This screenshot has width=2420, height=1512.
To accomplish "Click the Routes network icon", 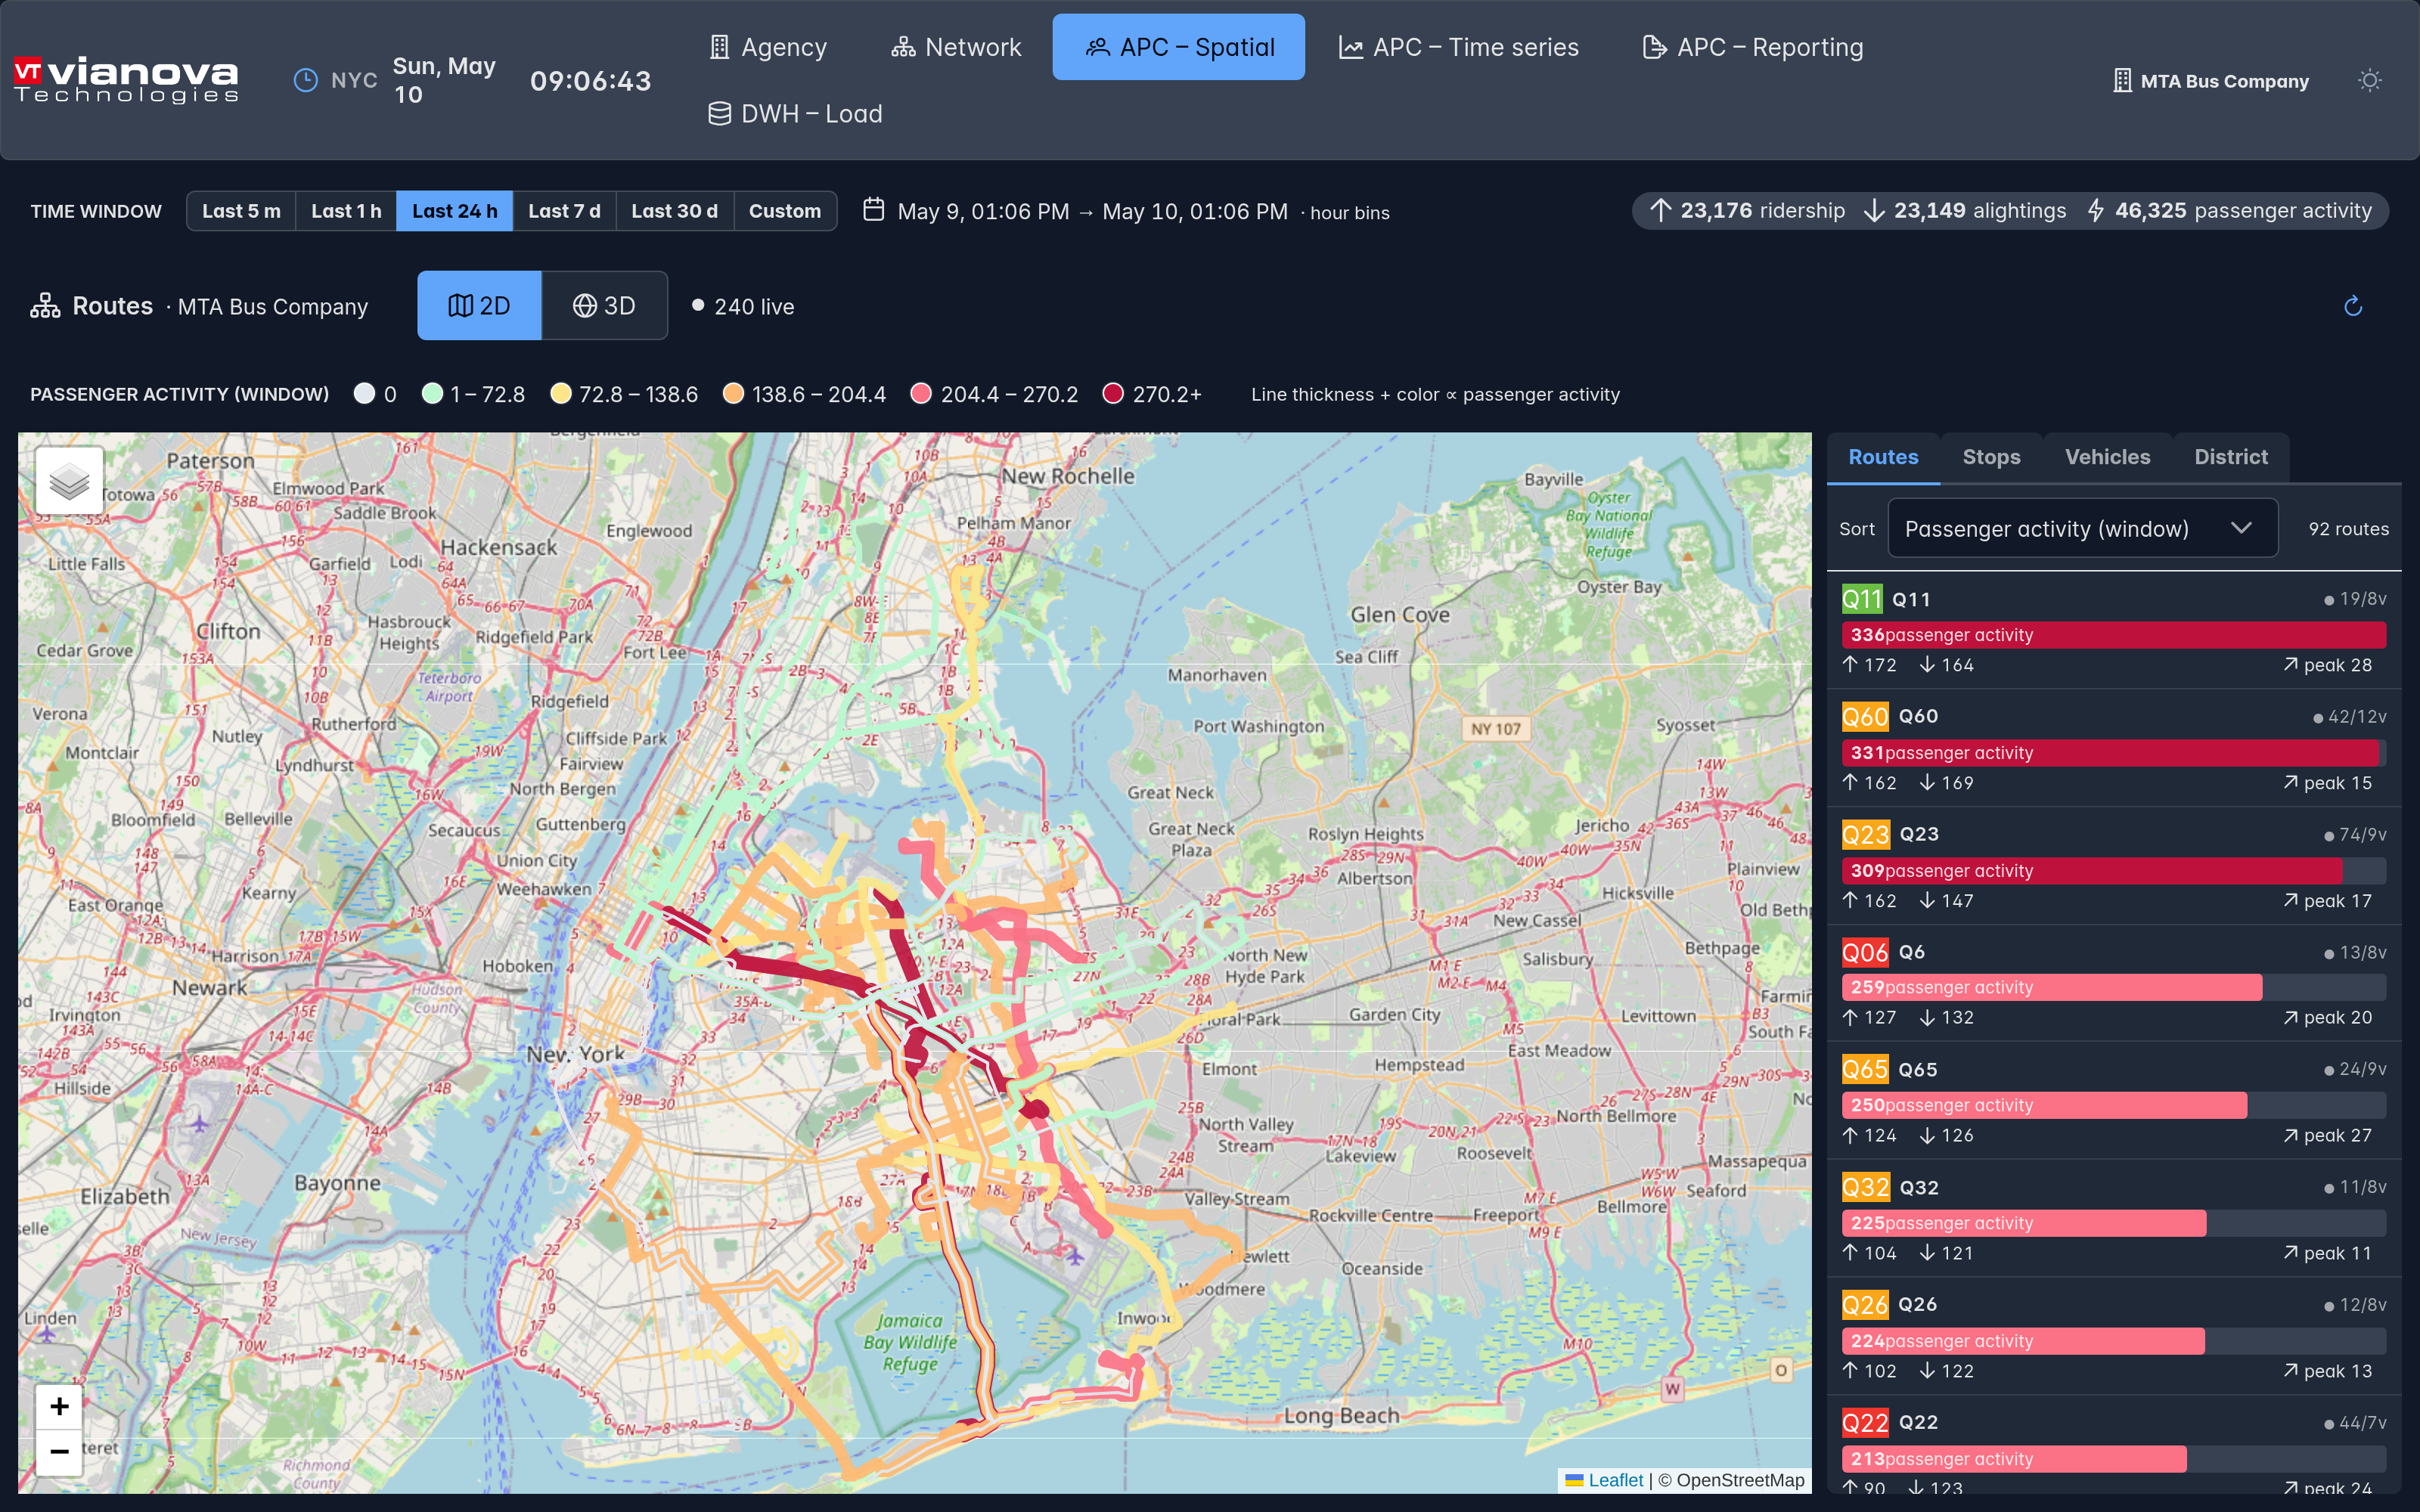I will [45, 306].
